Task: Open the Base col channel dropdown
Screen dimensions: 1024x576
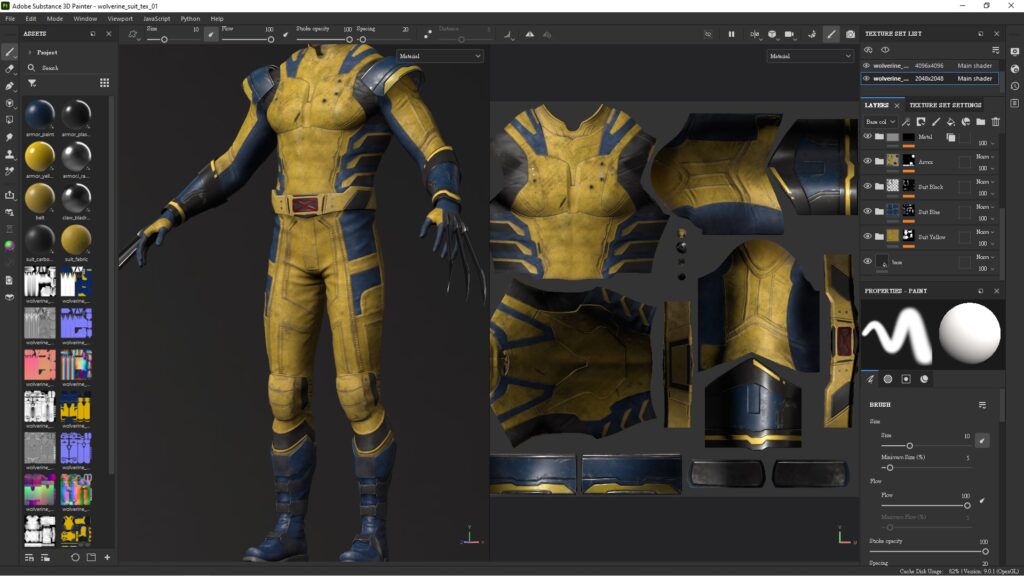Action: coord(881,121)
